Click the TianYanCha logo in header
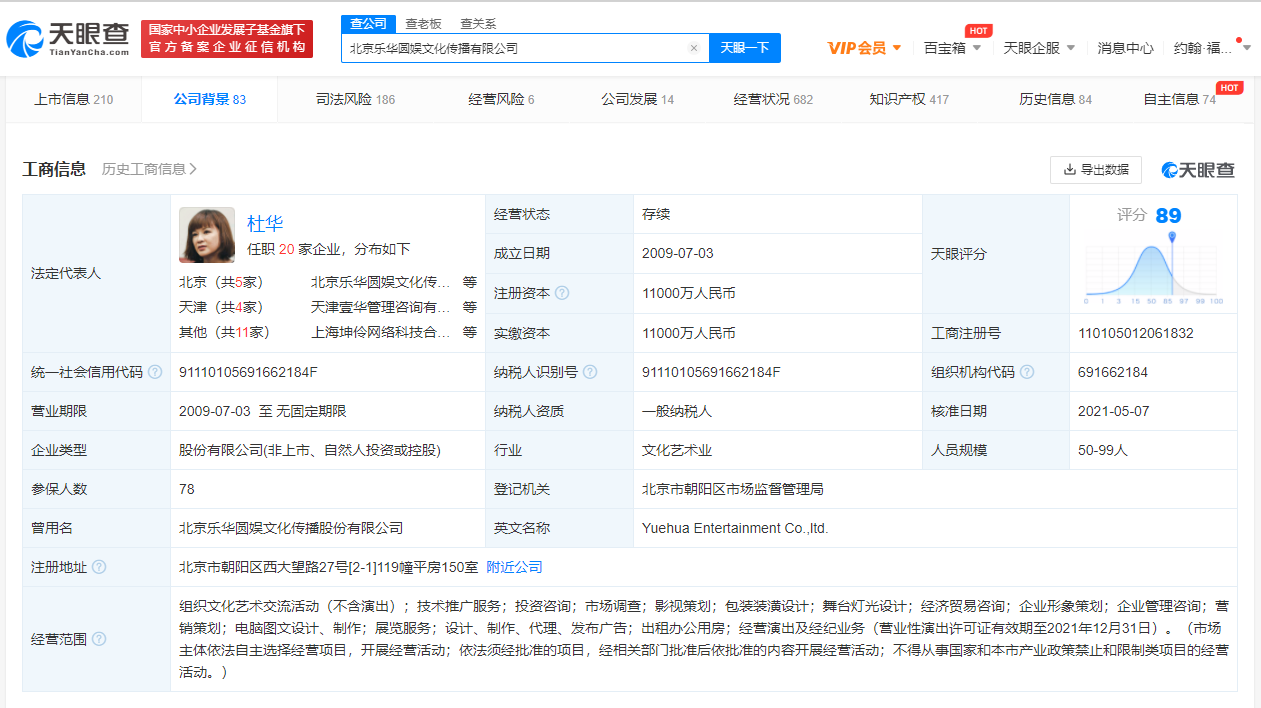 (68, 38)
